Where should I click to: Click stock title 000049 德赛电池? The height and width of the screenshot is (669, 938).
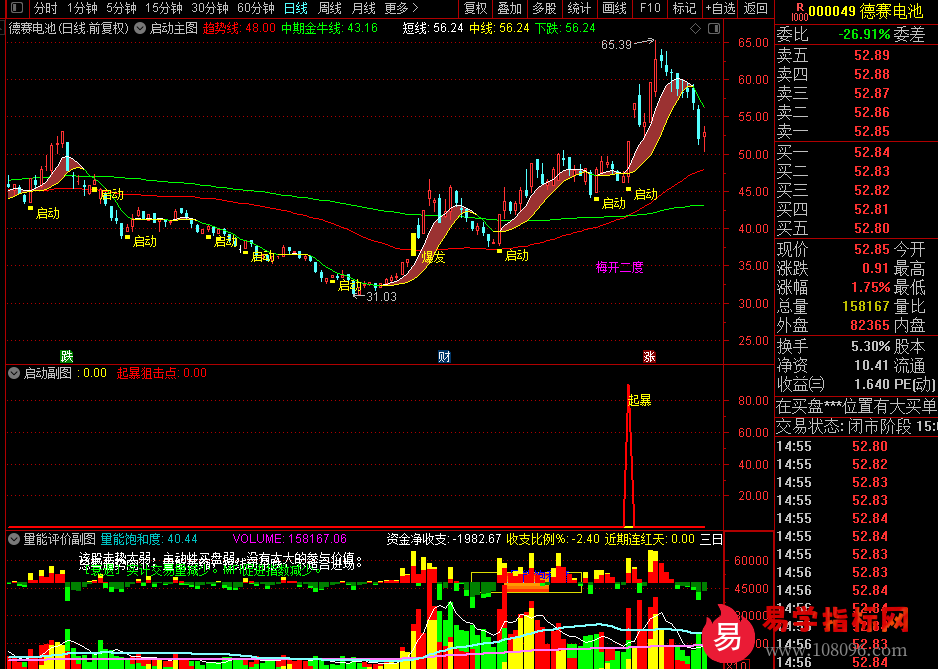pyautogui.click(x=866, y=11)
